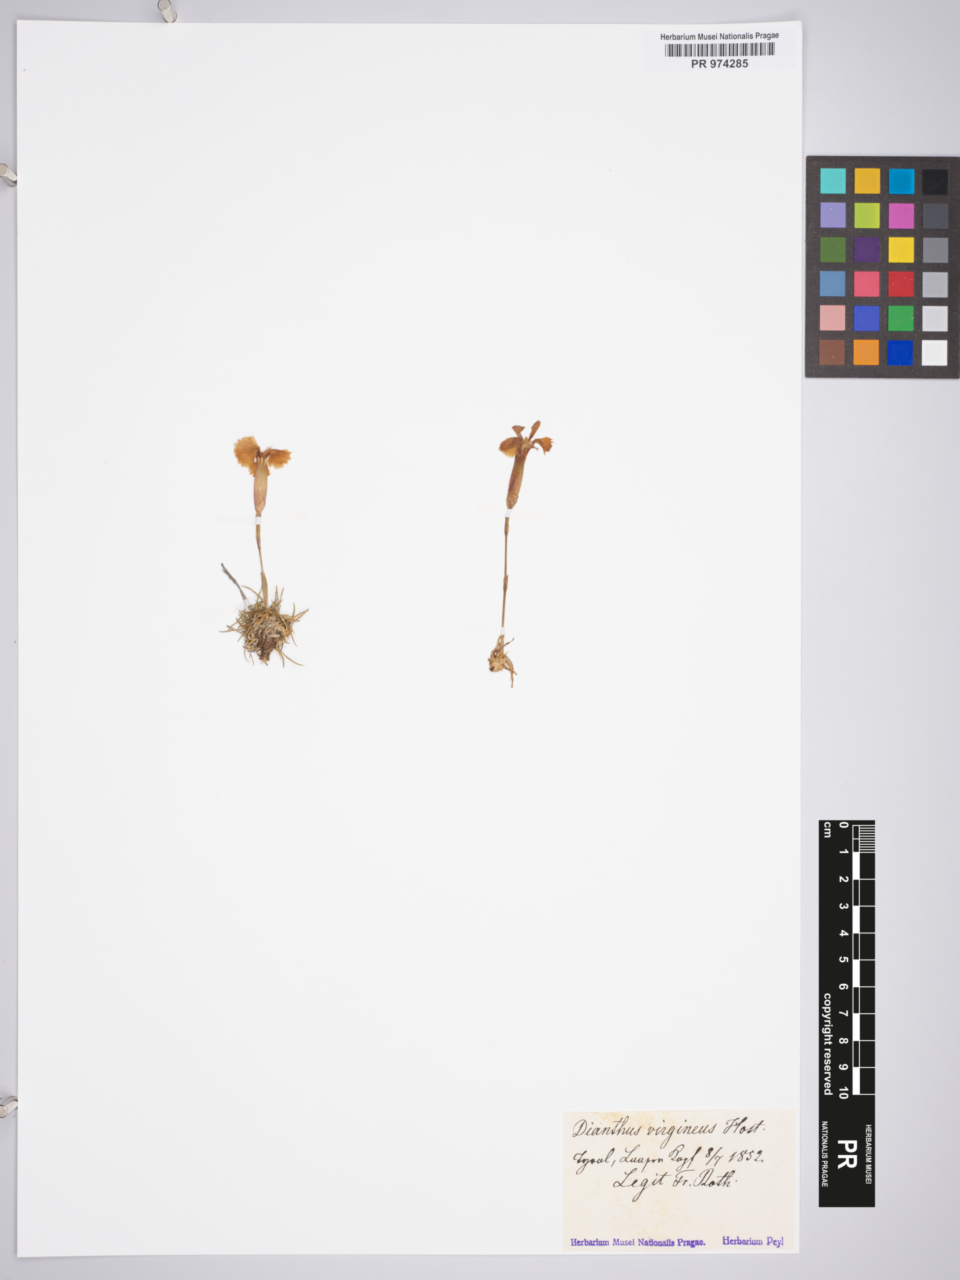
Task: Click the PR 974285 accession number
Action: click(719, 64)
